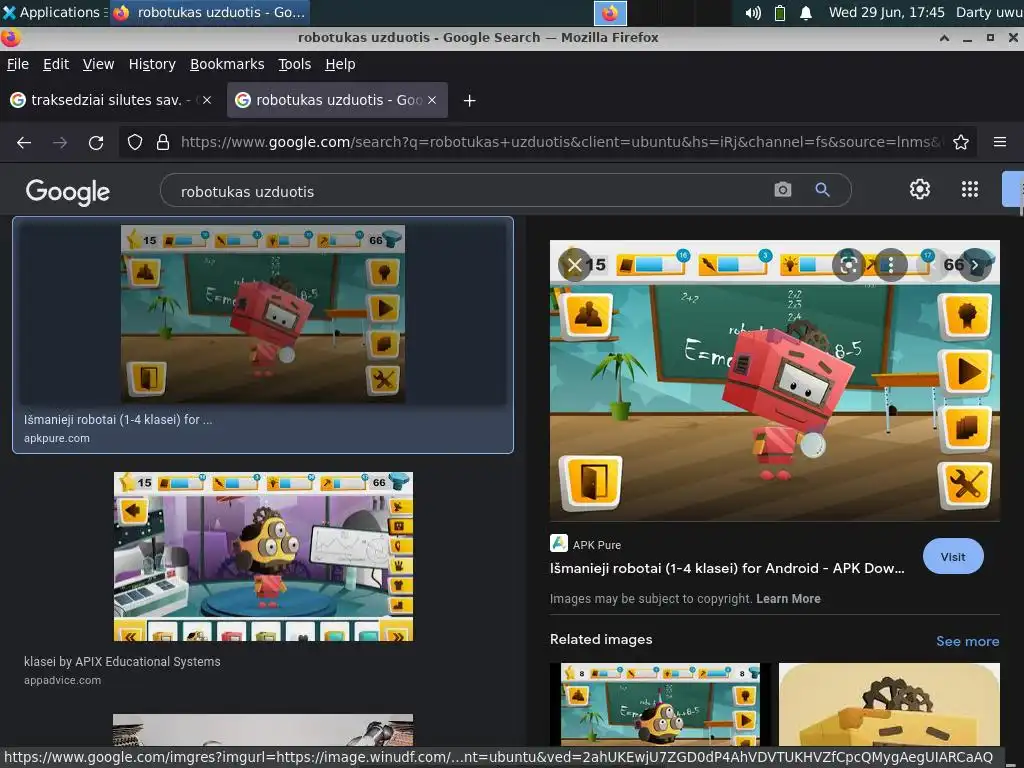Screen dimensions: 1024x768
Task: Click the magnifier search button
Action: tap(822, 190)
